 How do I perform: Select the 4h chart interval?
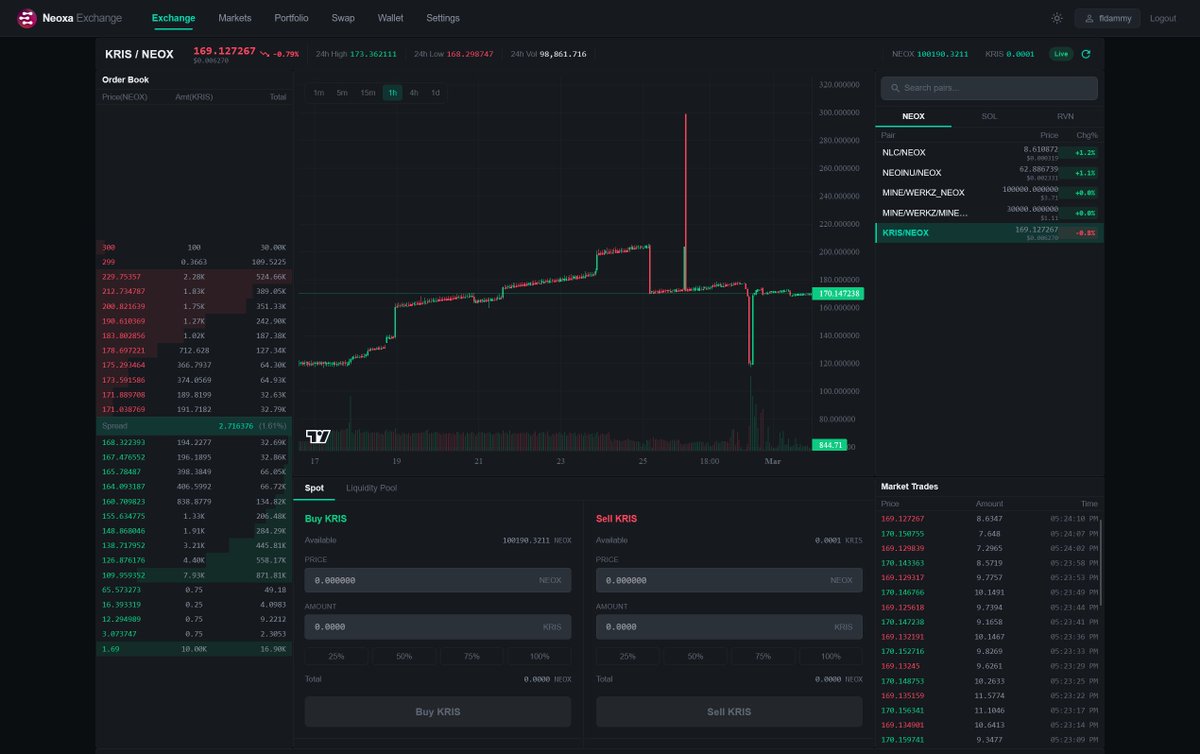click(x=414, y=93)
